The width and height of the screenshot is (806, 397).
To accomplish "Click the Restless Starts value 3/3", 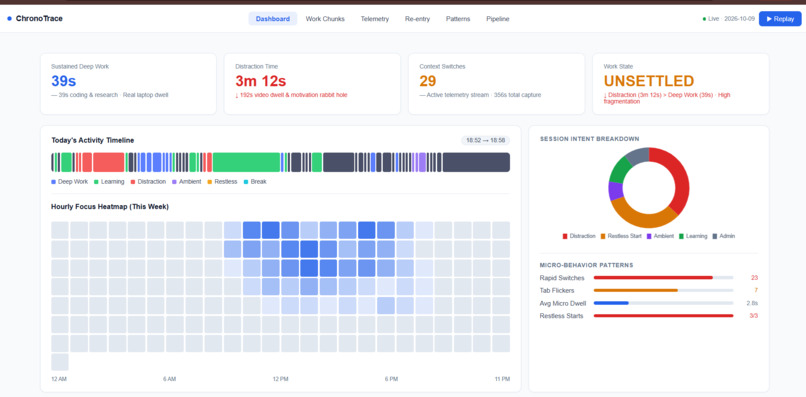I will coord(754,316).
